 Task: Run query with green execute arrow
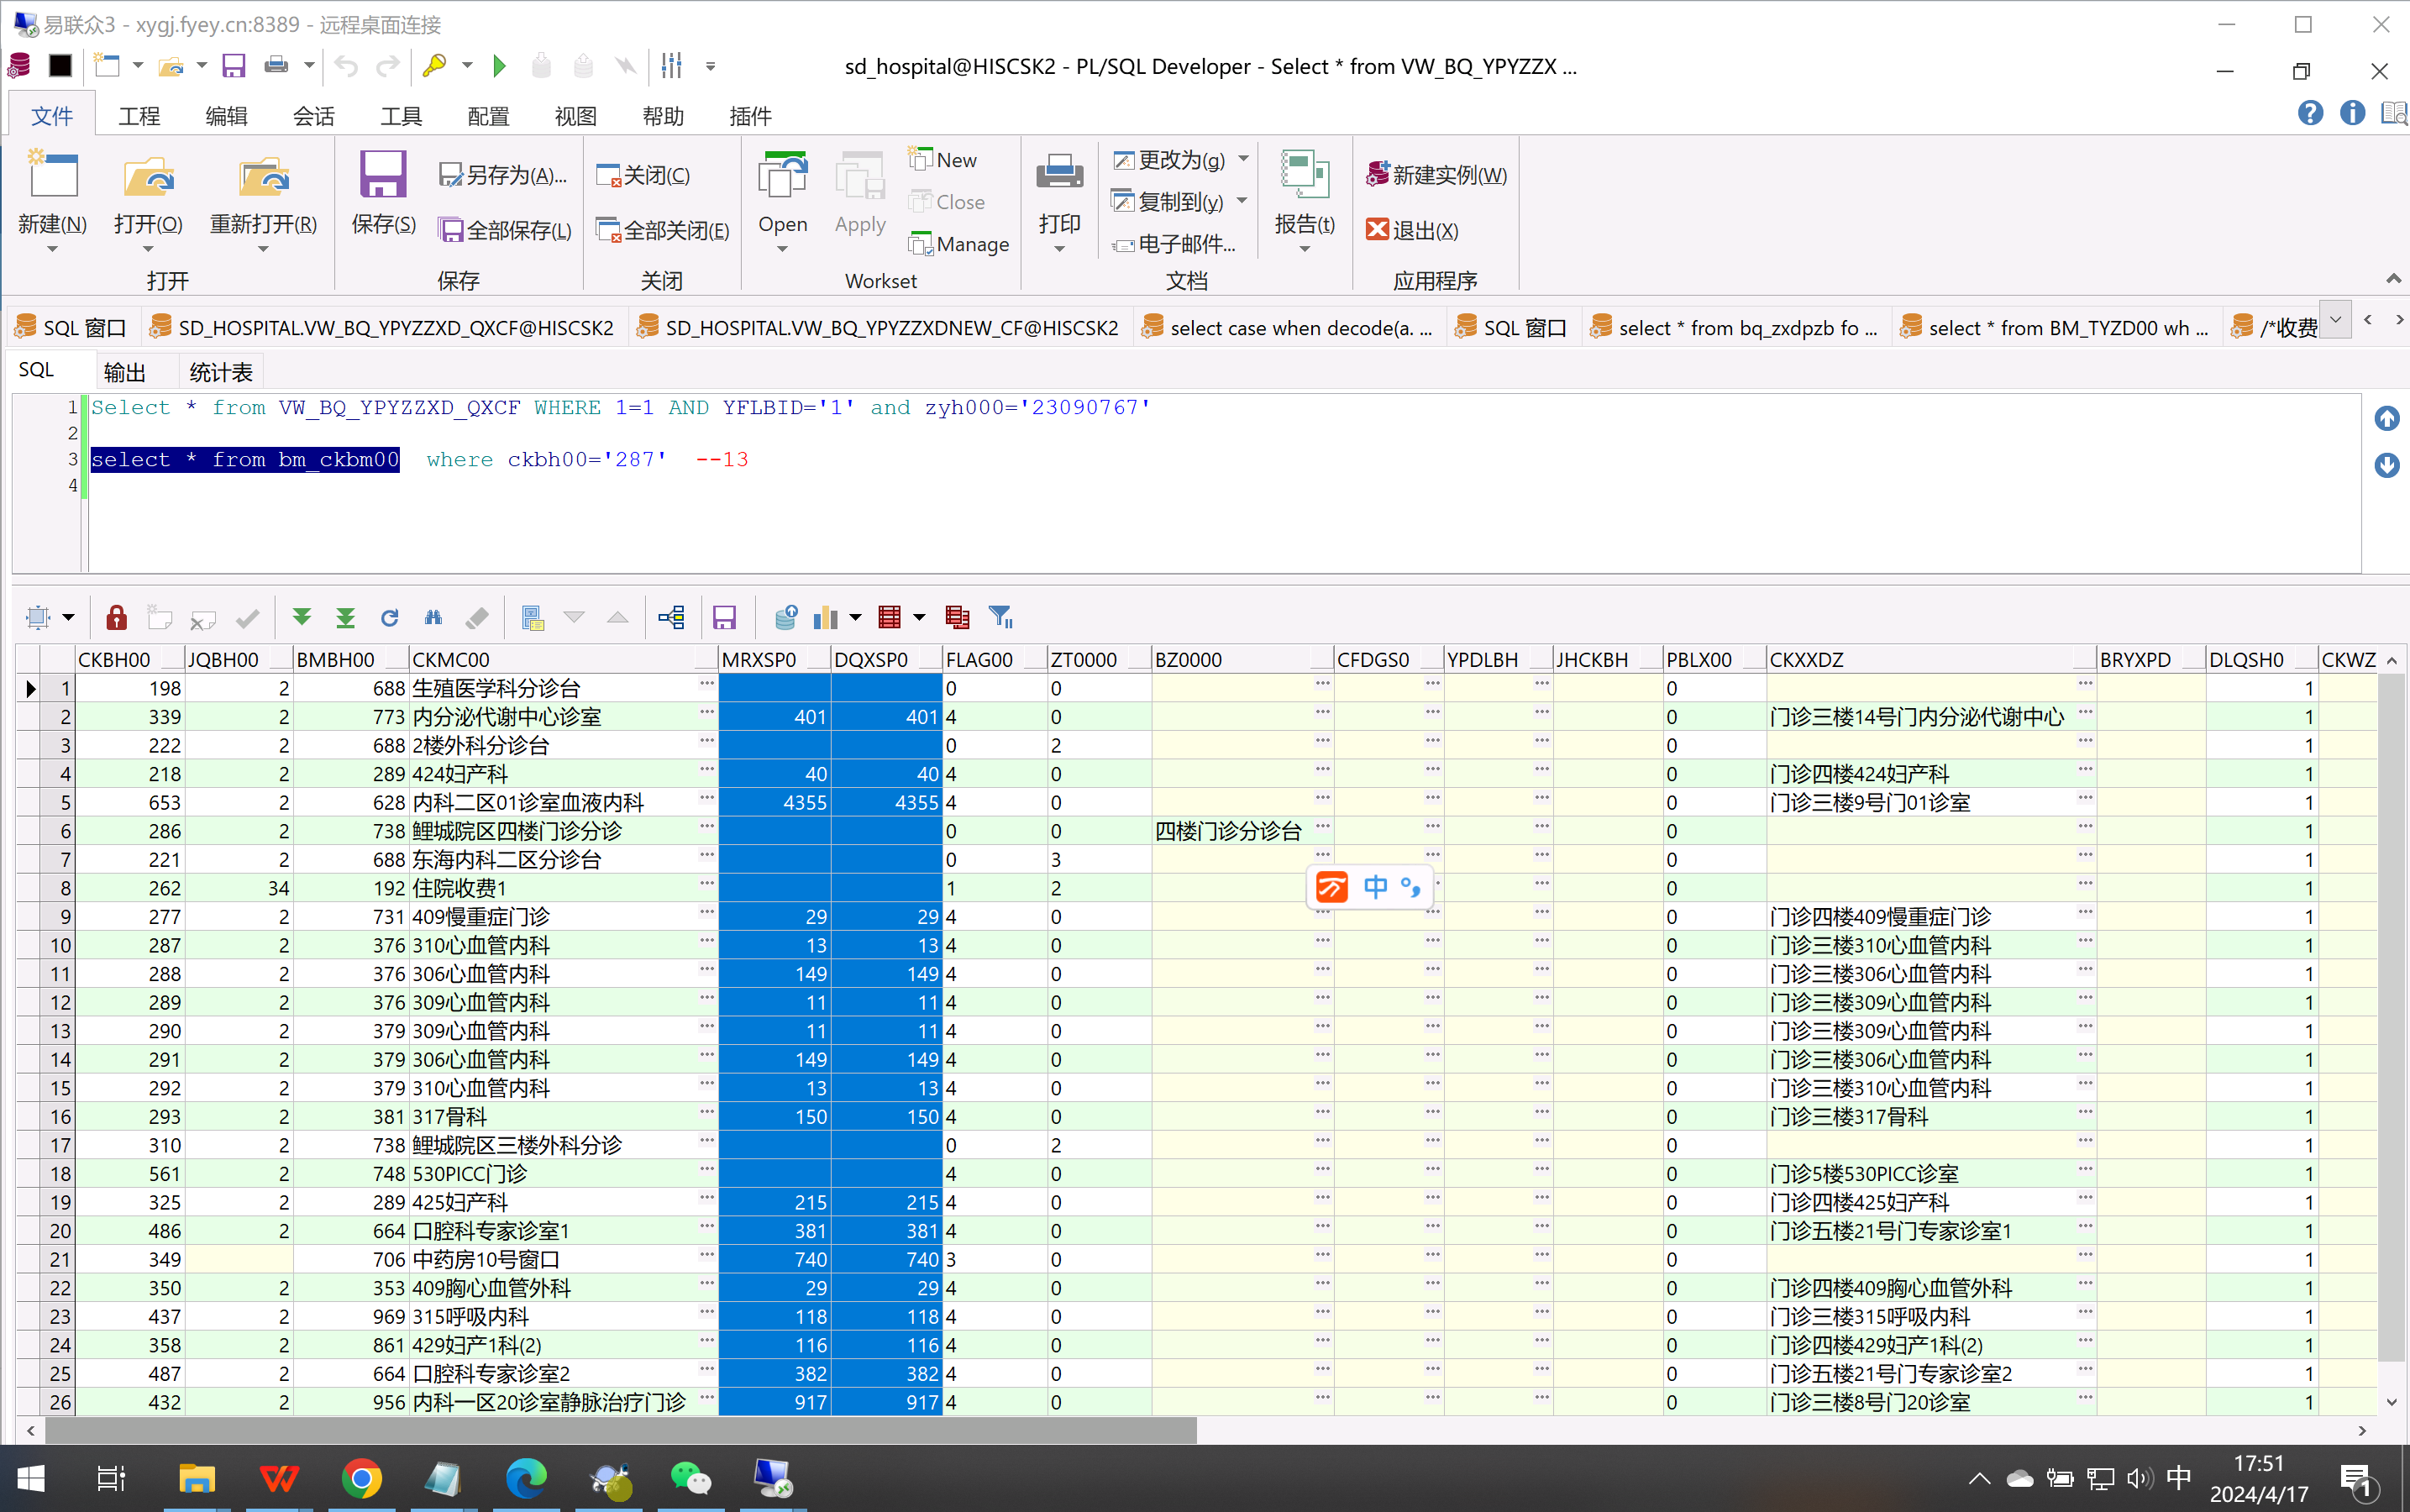[499, 66]
